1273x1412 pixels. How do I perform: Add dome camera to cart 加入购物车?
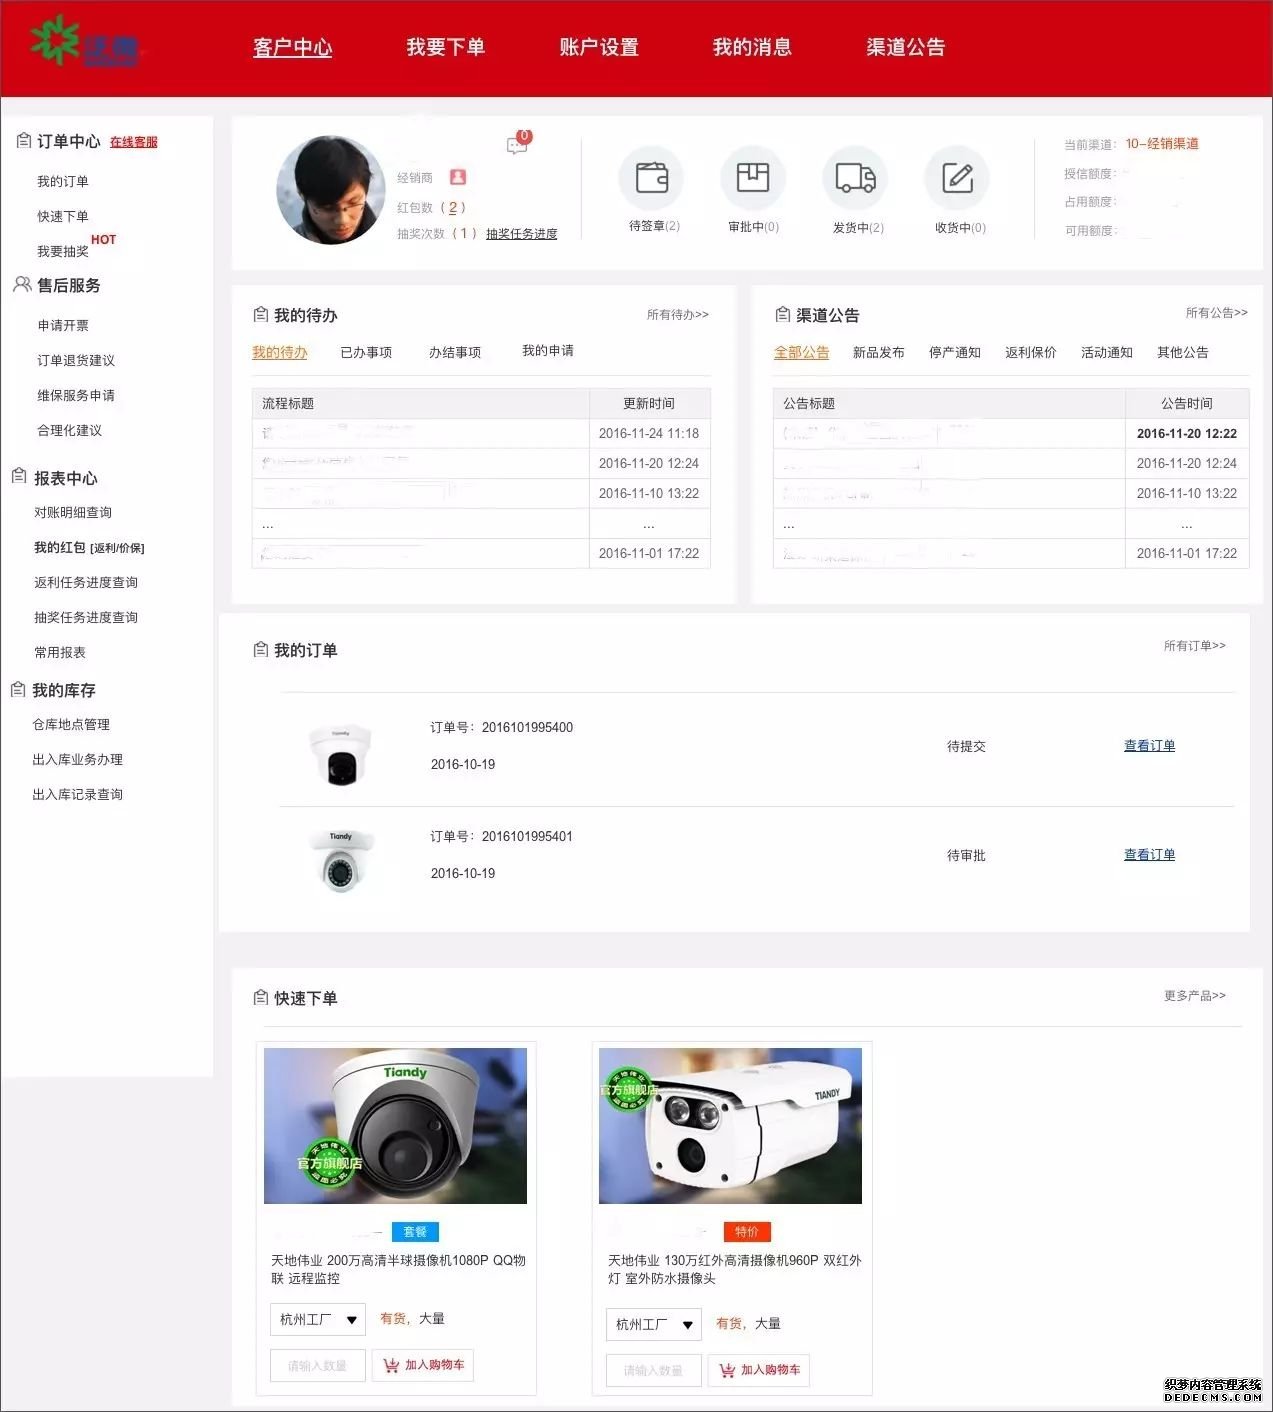pos(423,1365)
